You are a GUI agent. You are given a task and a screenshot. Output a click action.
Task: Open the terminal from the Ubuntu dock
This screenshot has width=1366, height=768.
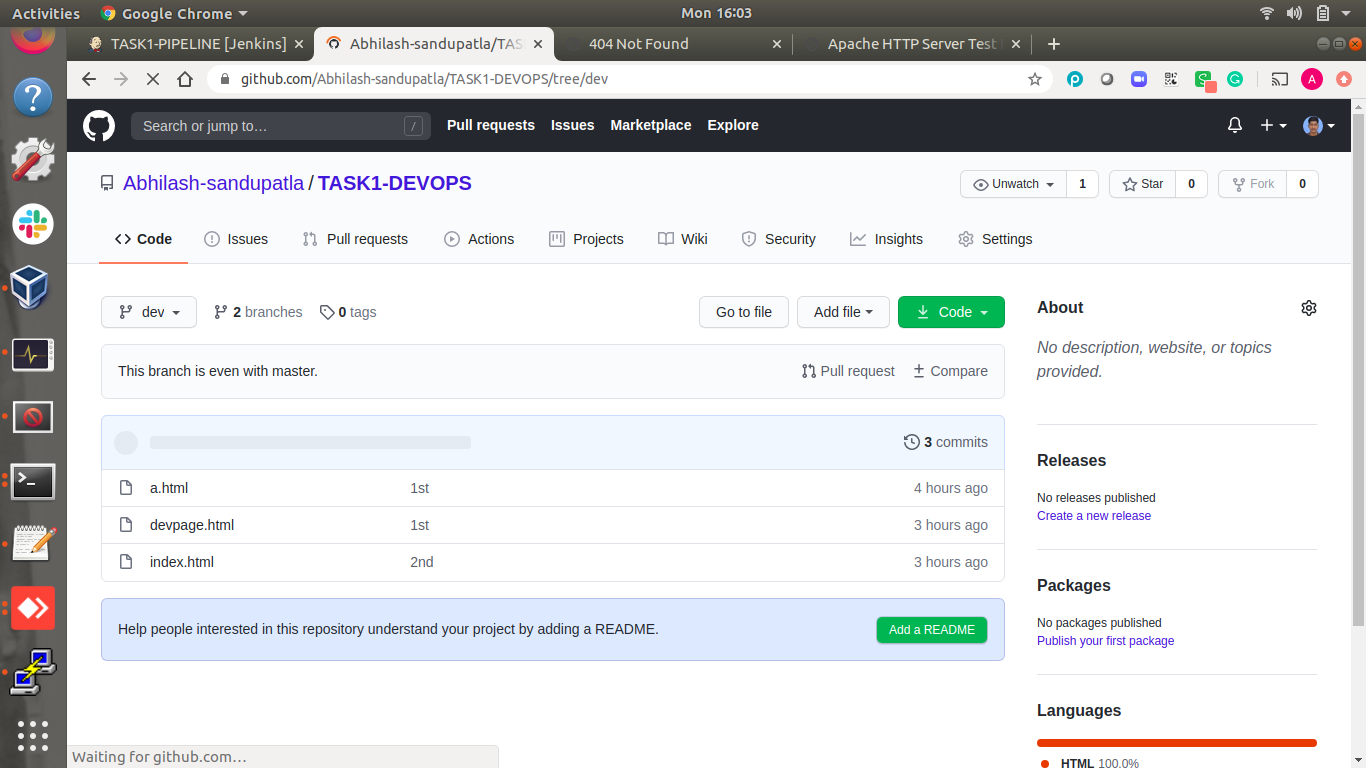coord(33,481)
